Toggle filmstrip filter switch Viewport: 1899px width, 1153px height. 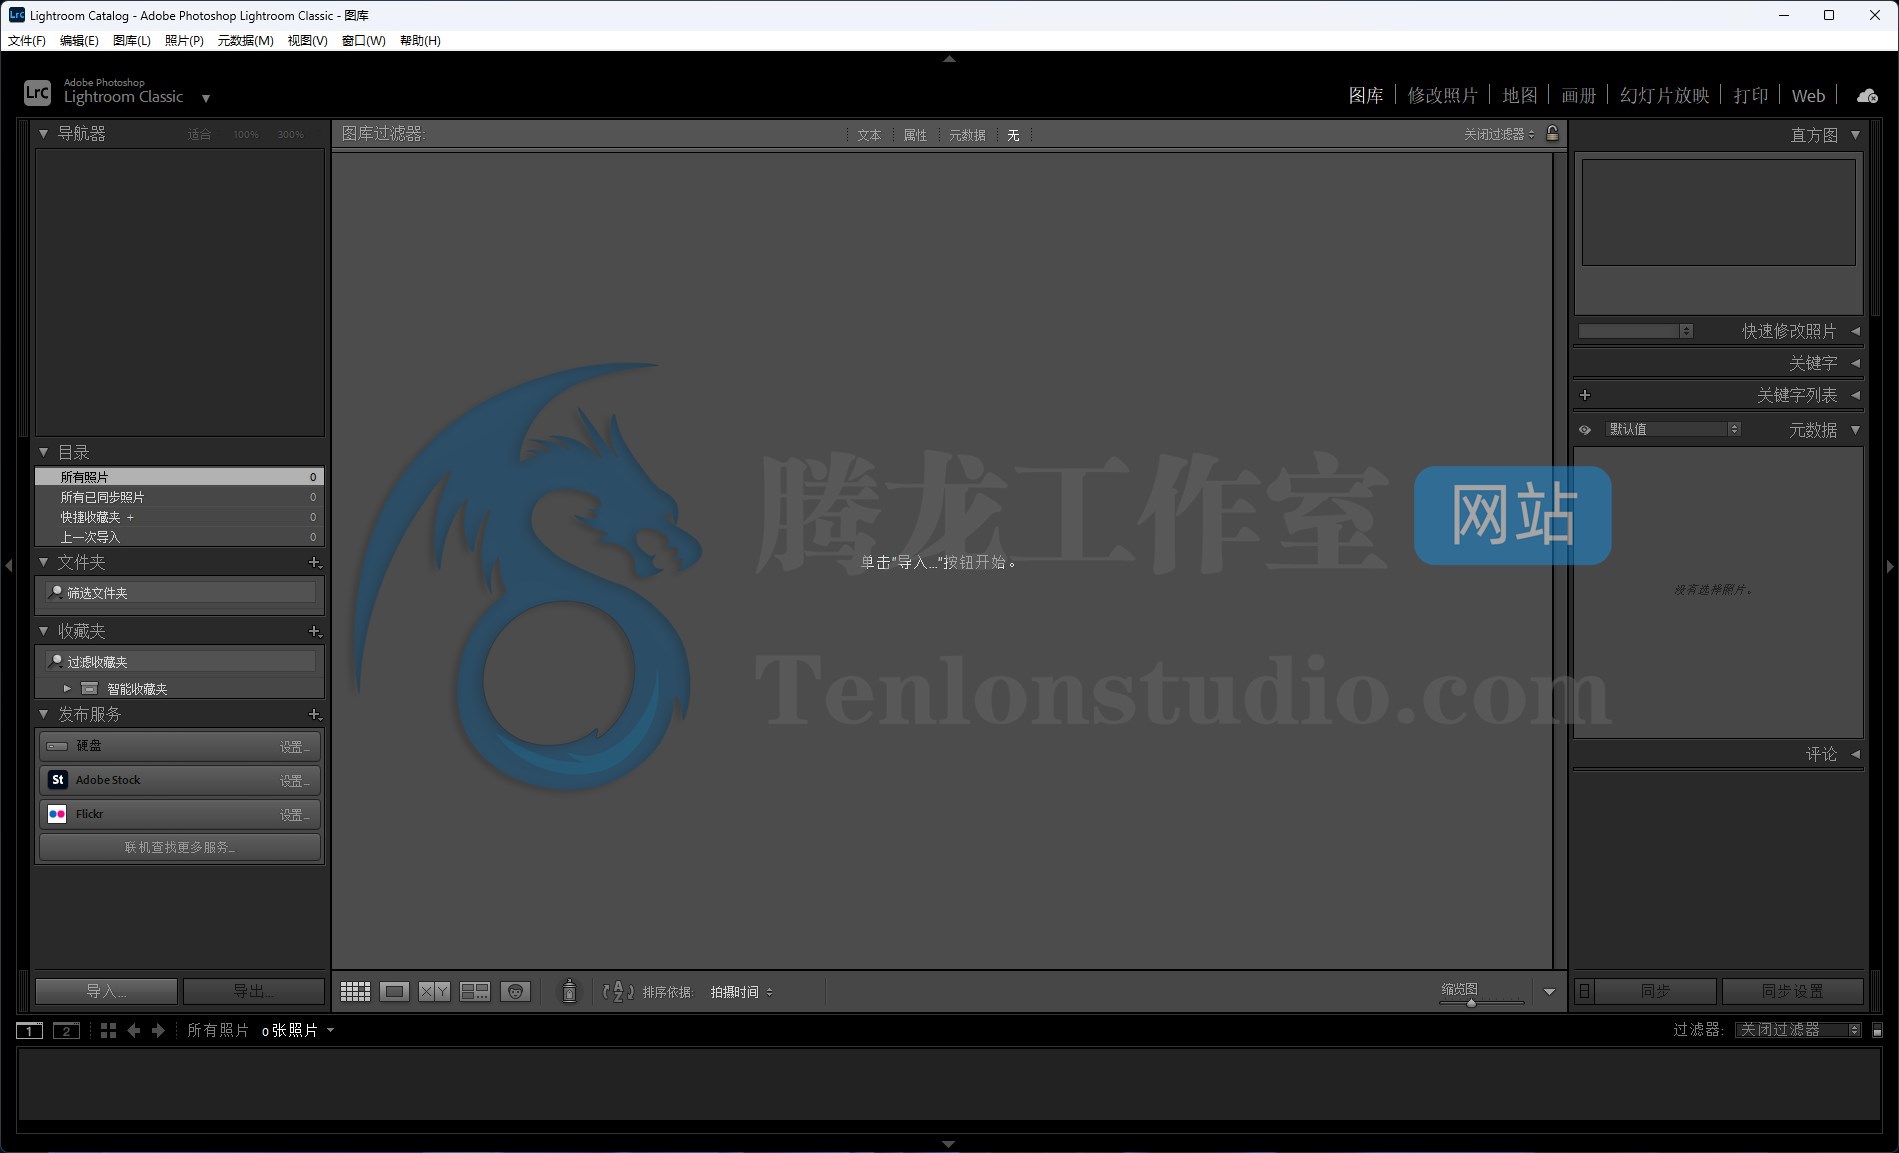pos(1877,1030)
